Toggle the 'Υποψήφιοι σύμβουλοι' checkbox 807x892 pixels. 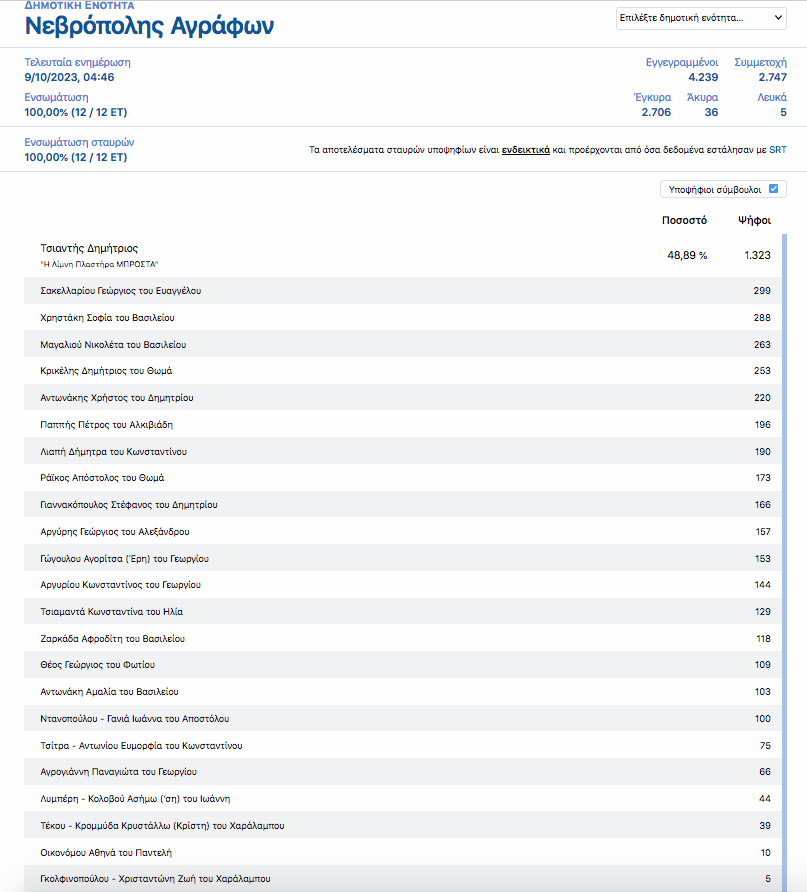pos(773,188)
